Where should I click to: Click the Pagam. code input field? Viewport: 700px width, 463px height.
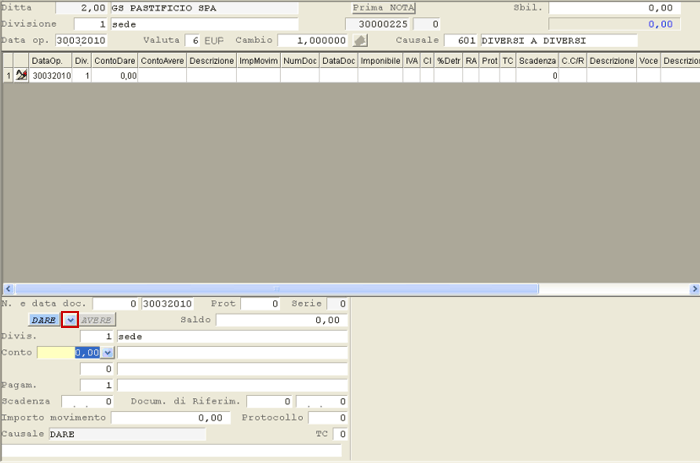pyautogui.click(x=97, y=385)
